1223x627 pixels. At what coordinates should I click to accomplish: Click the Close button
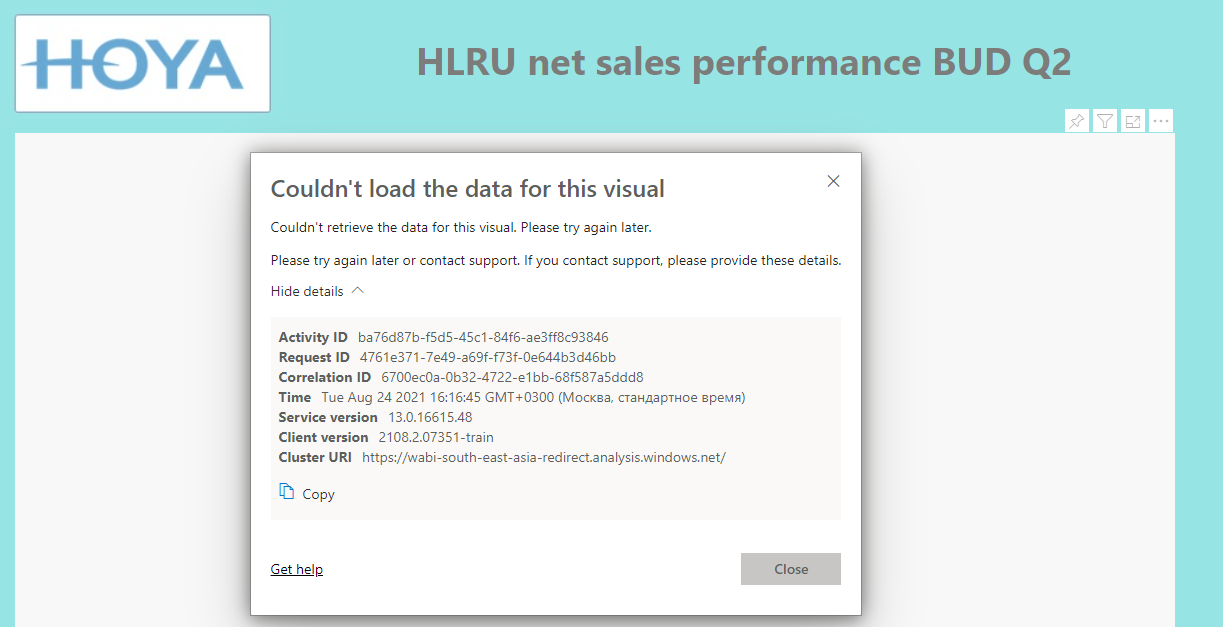click(x=791, y=569)
